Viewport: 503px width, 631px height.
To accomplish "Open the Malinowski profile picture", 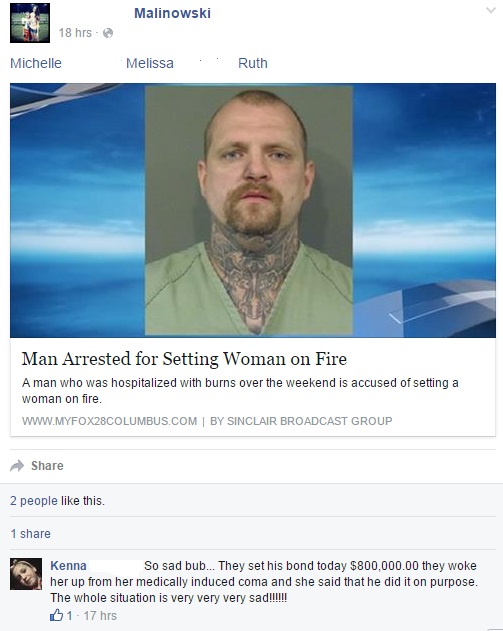I will [30, 23].
